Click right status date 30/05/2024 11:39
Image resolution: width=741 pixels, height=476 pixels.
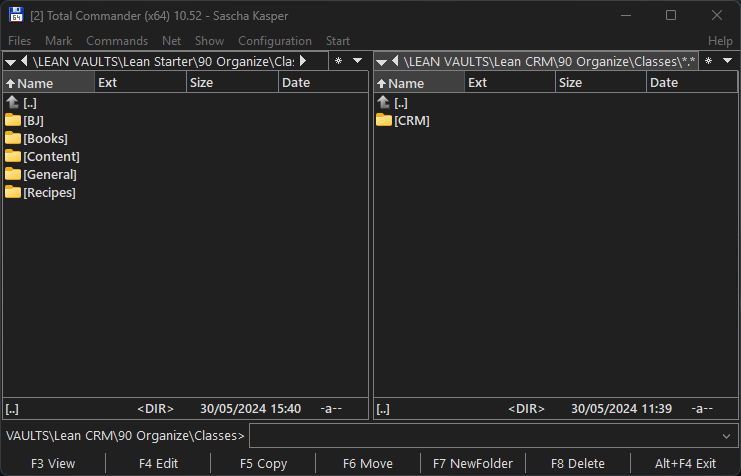tap(621, 408)
